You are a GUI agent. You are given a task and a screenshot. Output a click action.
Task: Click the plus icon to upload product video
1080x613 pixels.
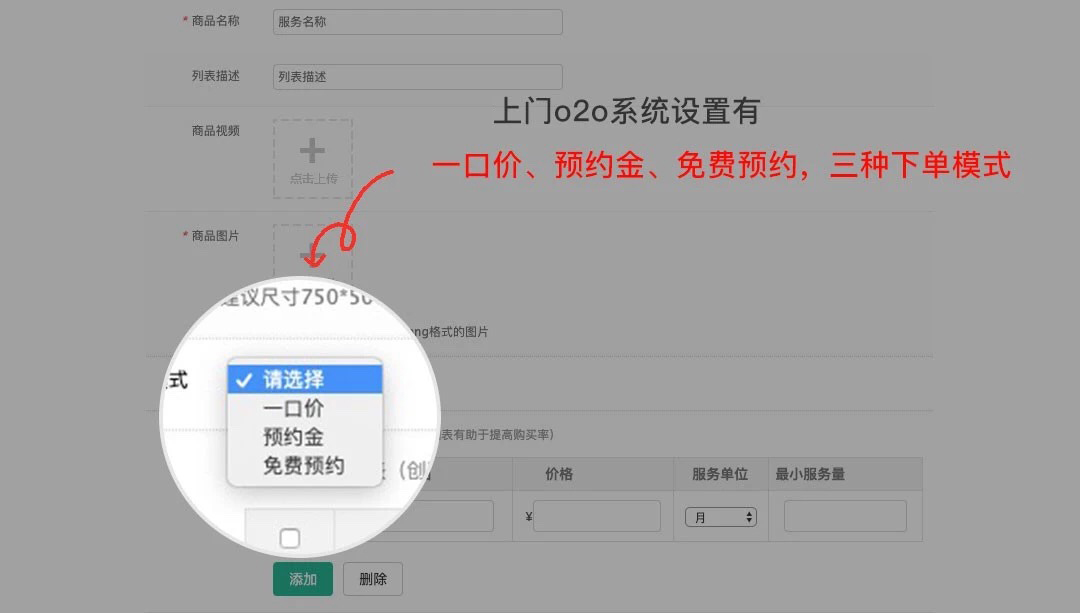312,152
